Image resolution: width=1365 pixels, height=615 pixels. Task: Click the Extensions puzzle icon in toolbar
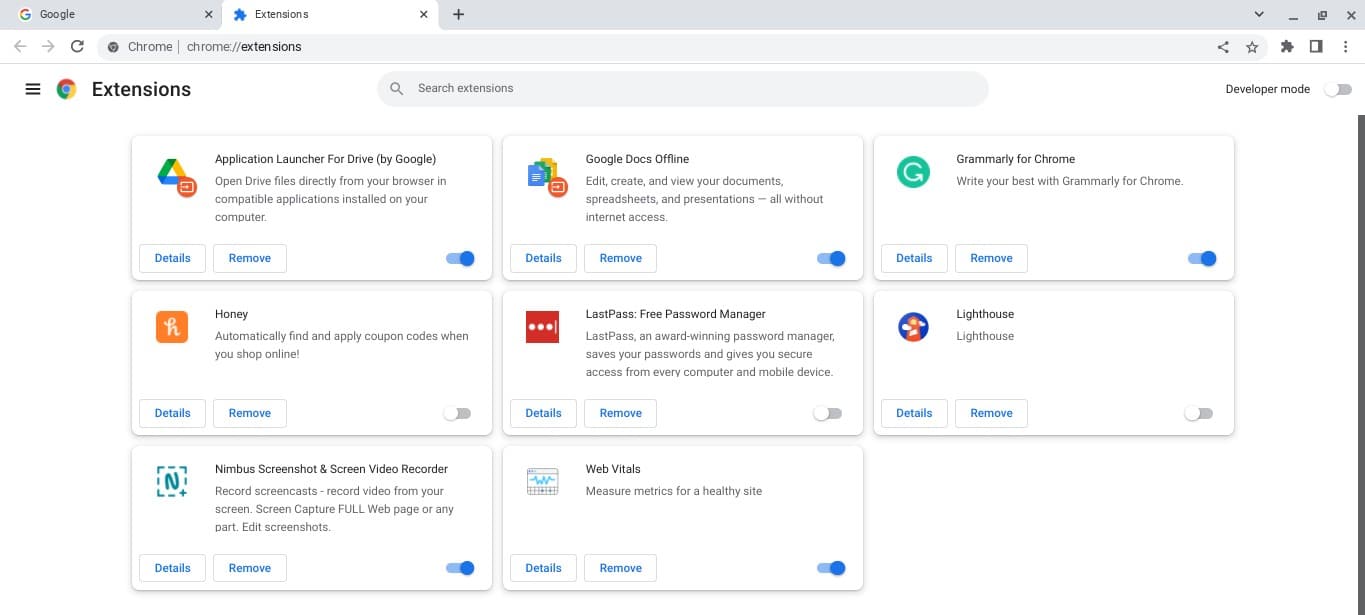pyautogui.click(x=1287, y=46)
